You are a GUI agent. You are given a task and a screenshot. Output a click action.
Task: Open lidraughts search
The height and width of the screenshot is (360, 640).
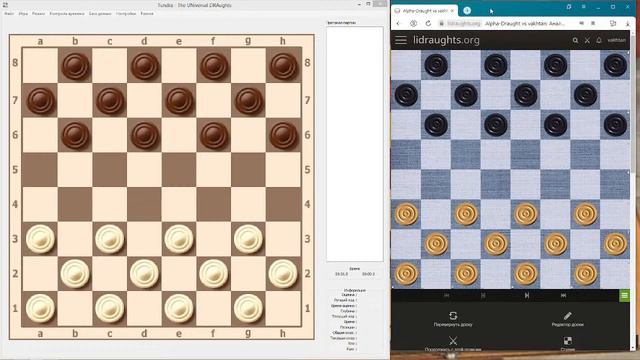[575, 40]
